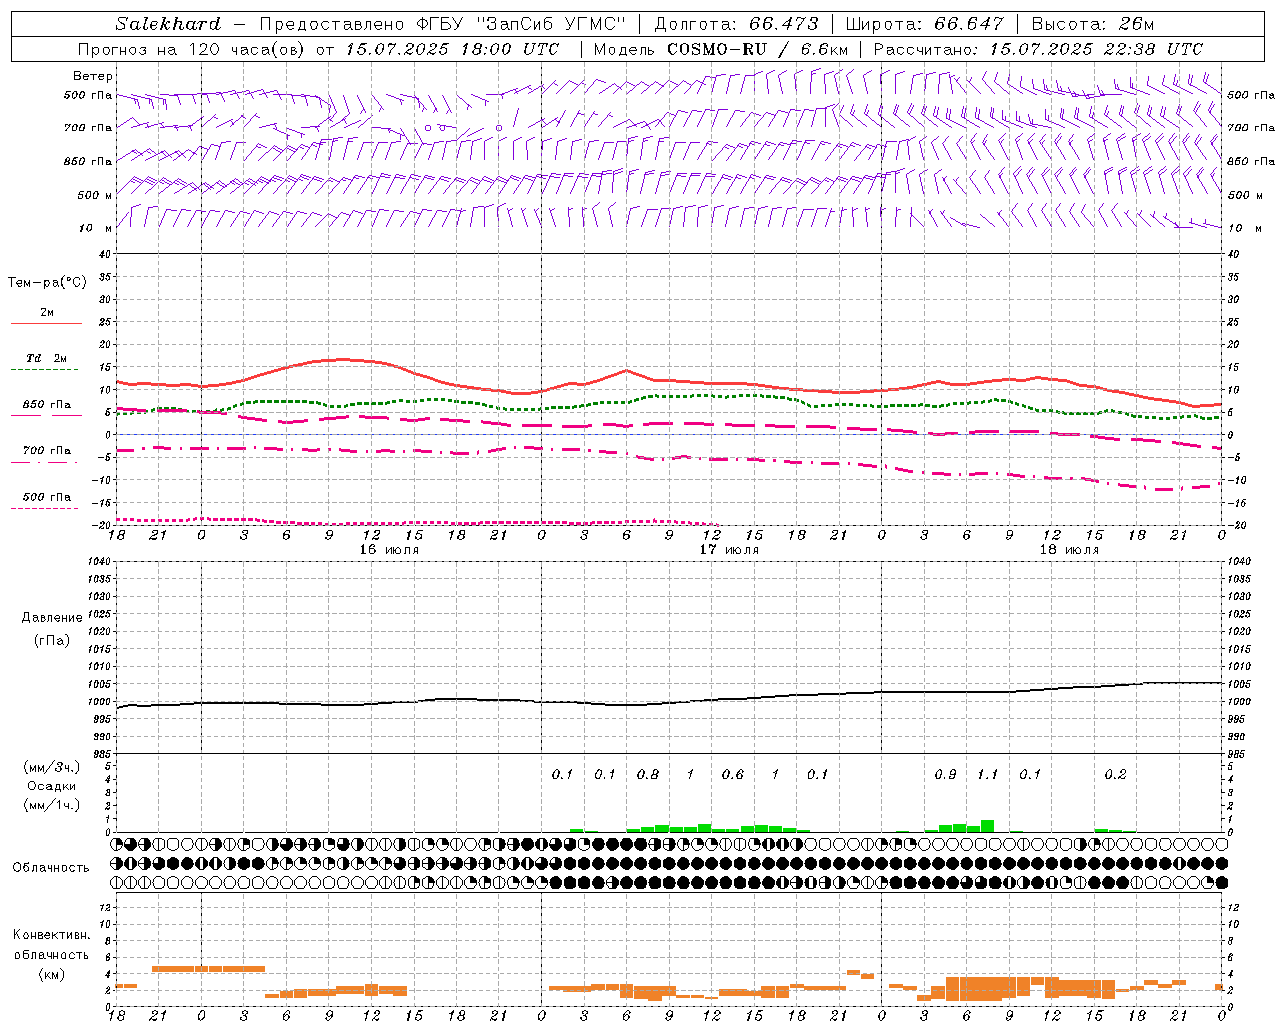The height and width of the screenshot is (1024, 1280).
Task: Click the Давление panel label
Action: [52, 618]
